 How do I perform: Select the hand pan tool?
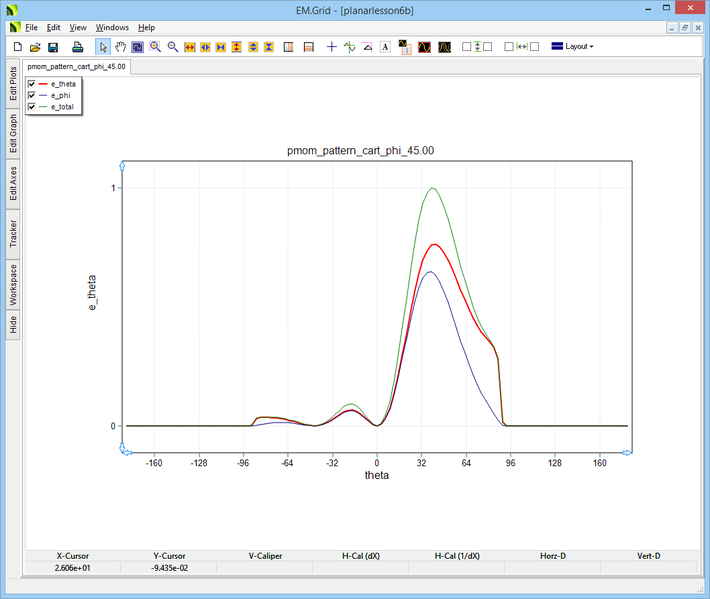121,47
